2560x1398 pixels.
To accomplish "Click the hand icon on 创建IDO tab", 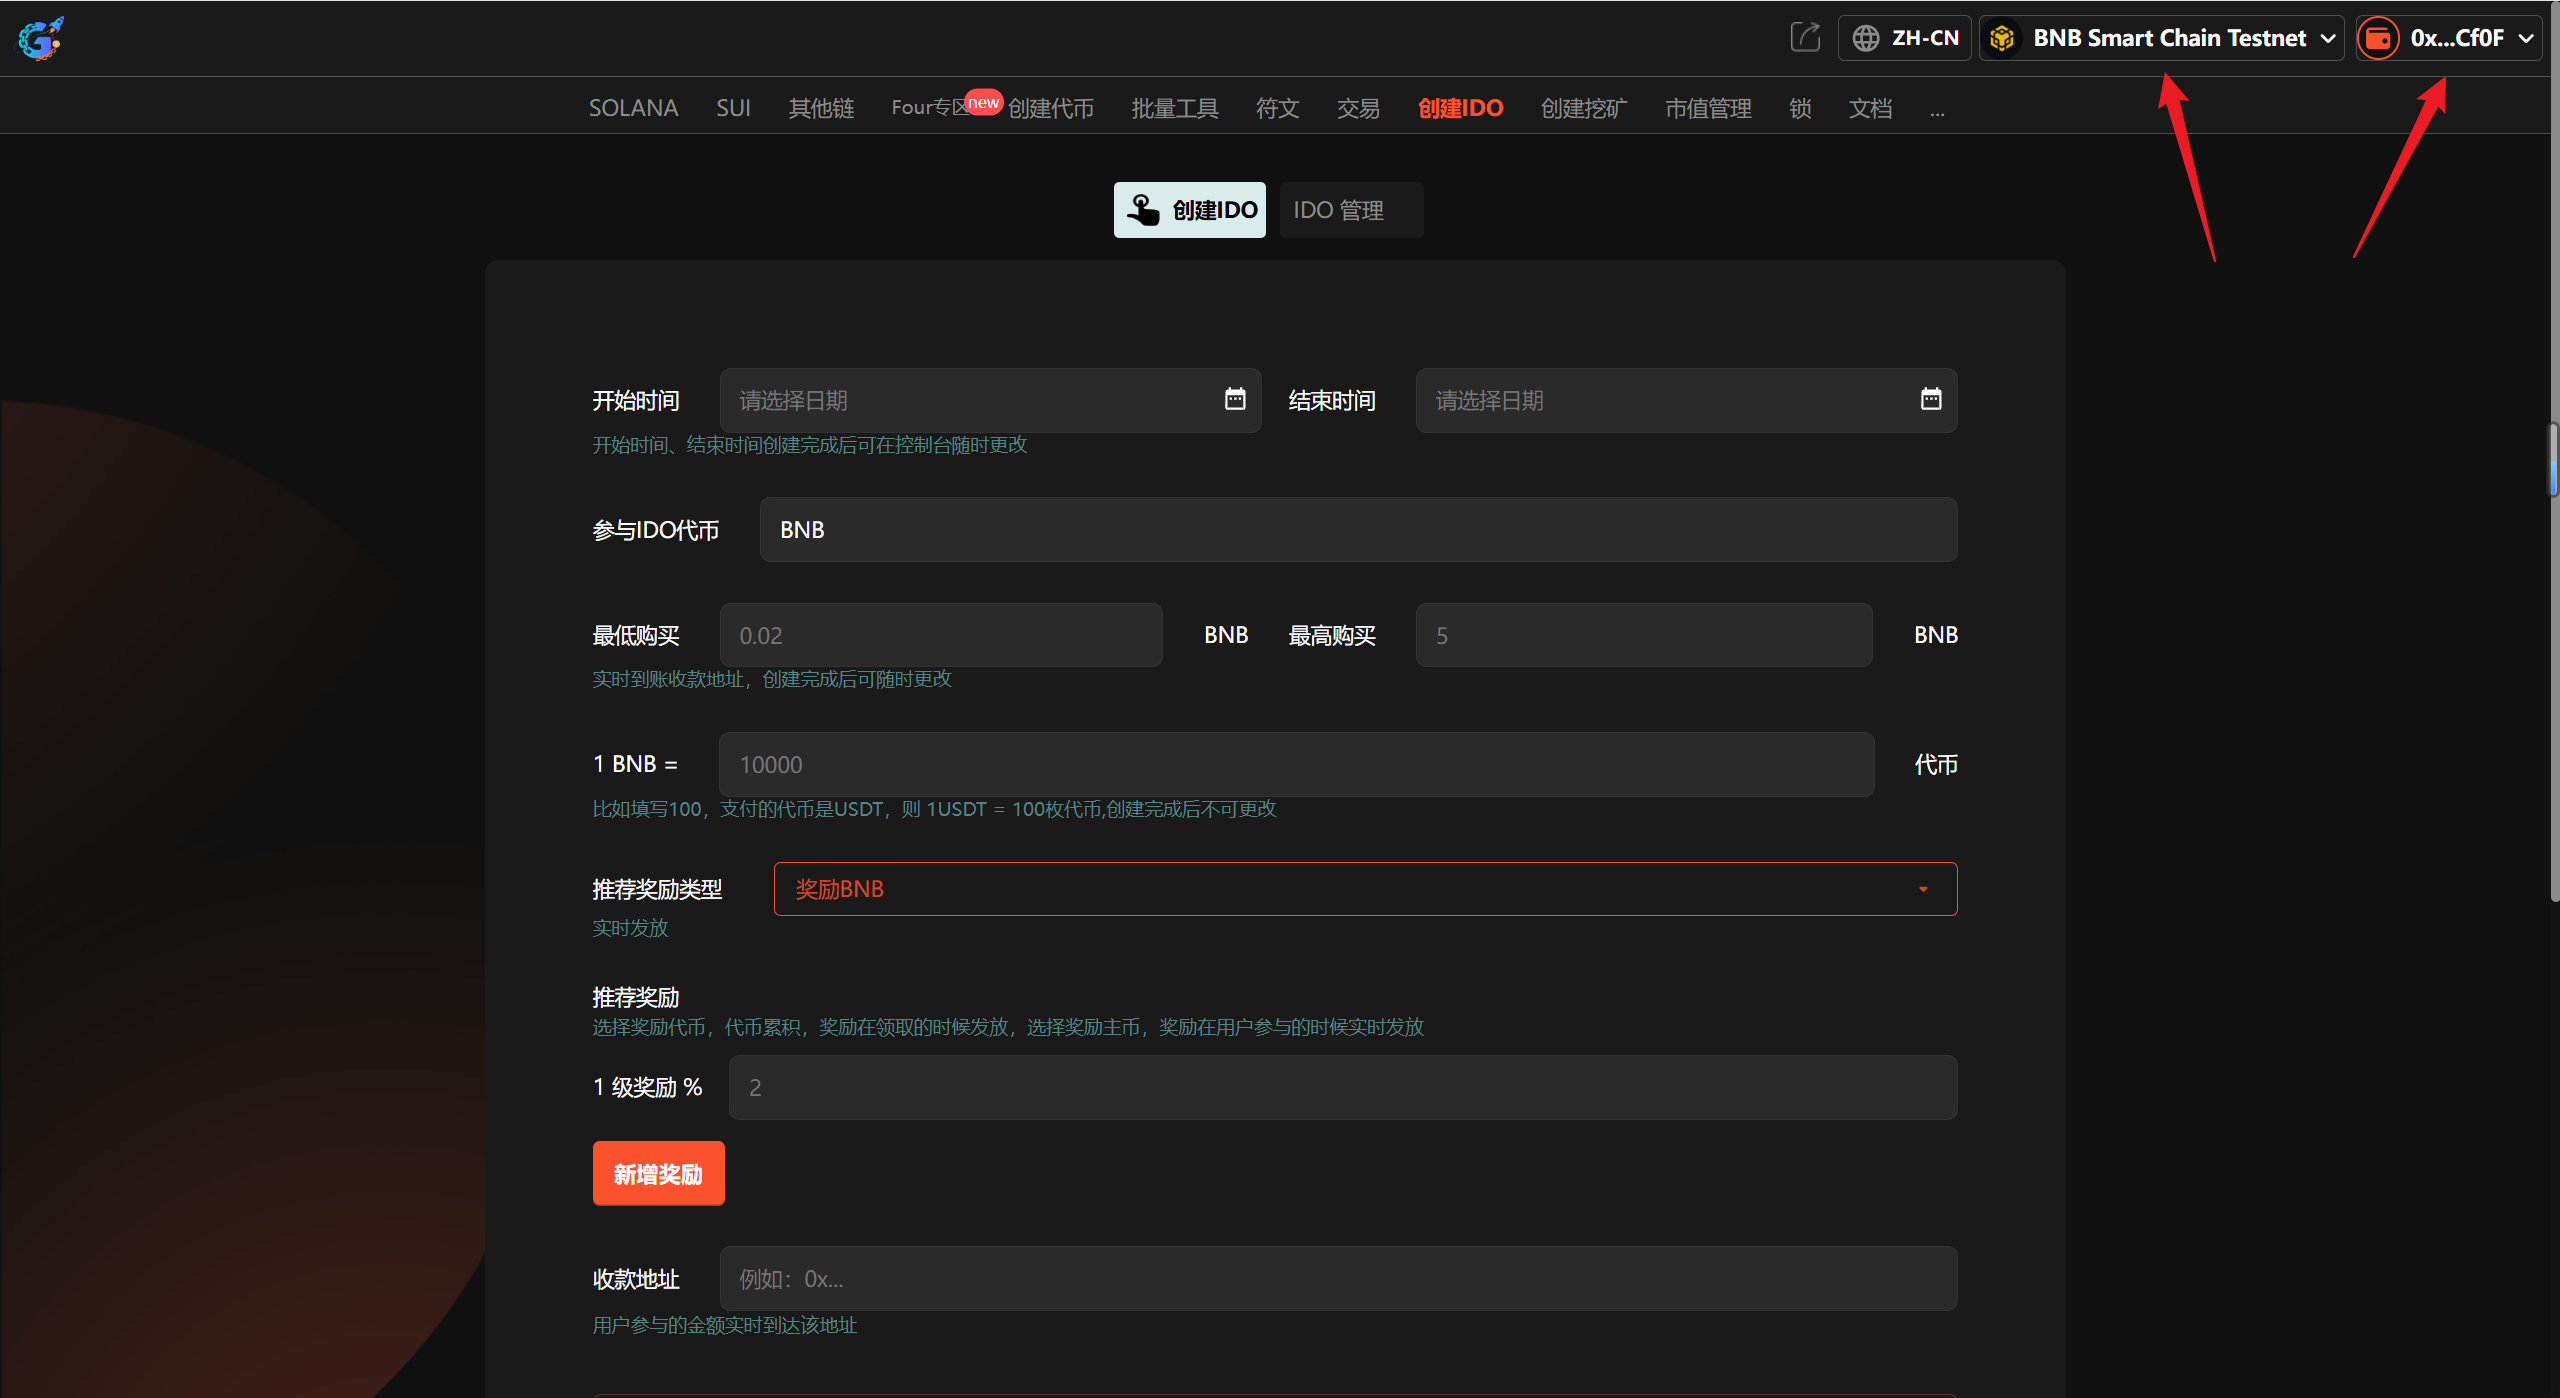I will click(1142, 210).
